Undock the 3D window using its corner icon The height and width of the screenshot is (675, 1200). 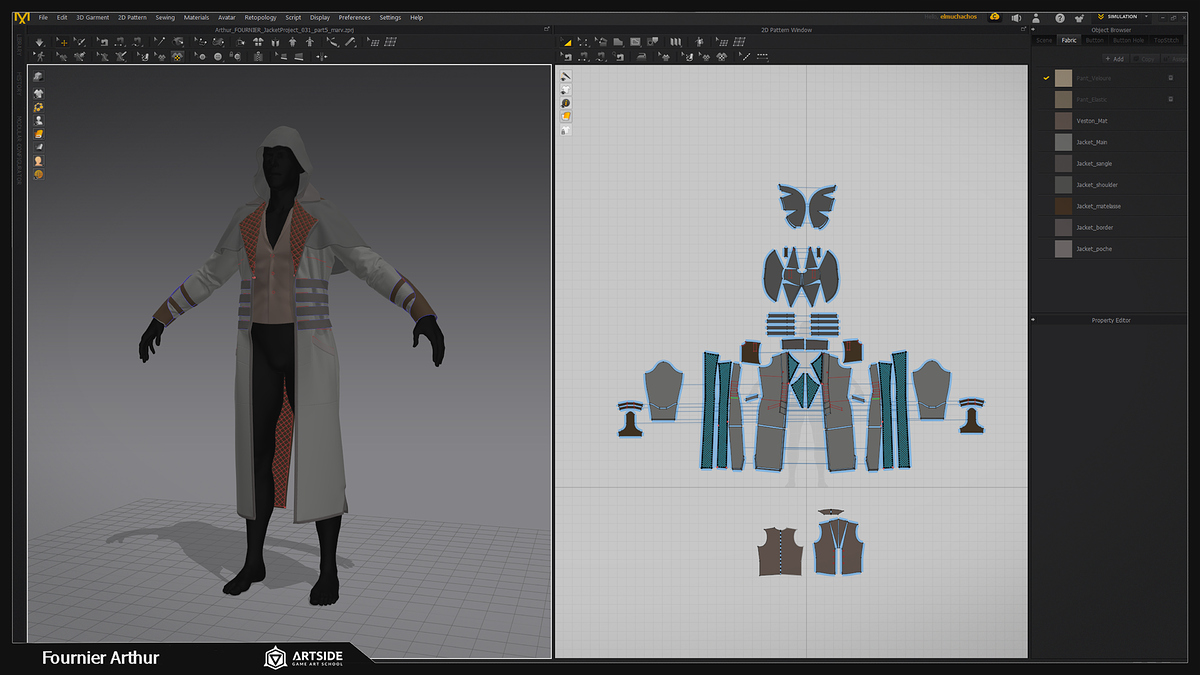pos(546,30)
